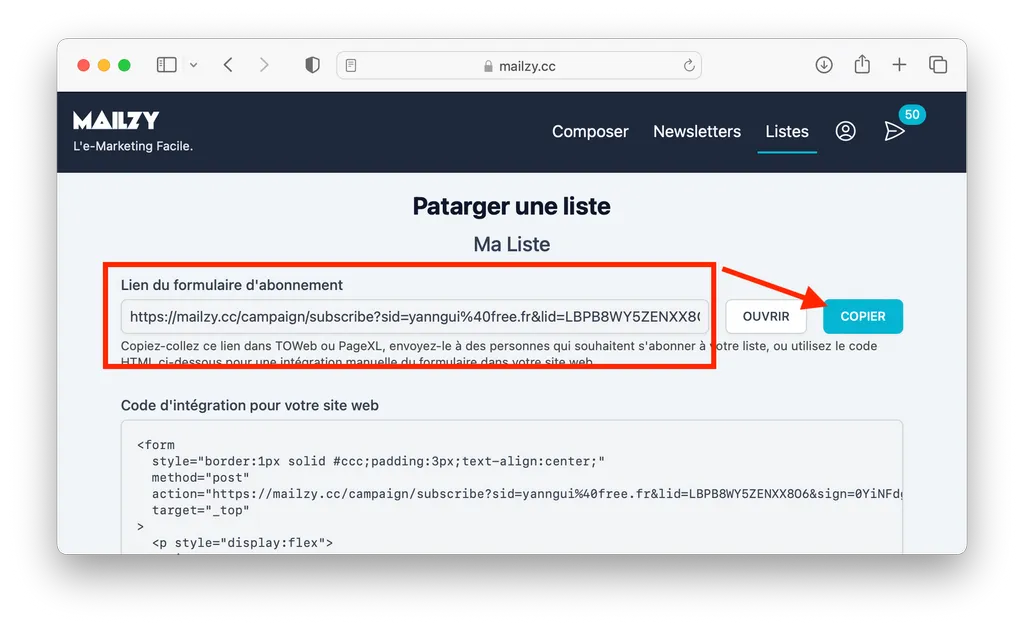Reload the page with the refresh icon
Image resolution: width=1024 pixels, height=630 pixels.
click(688, 65)
